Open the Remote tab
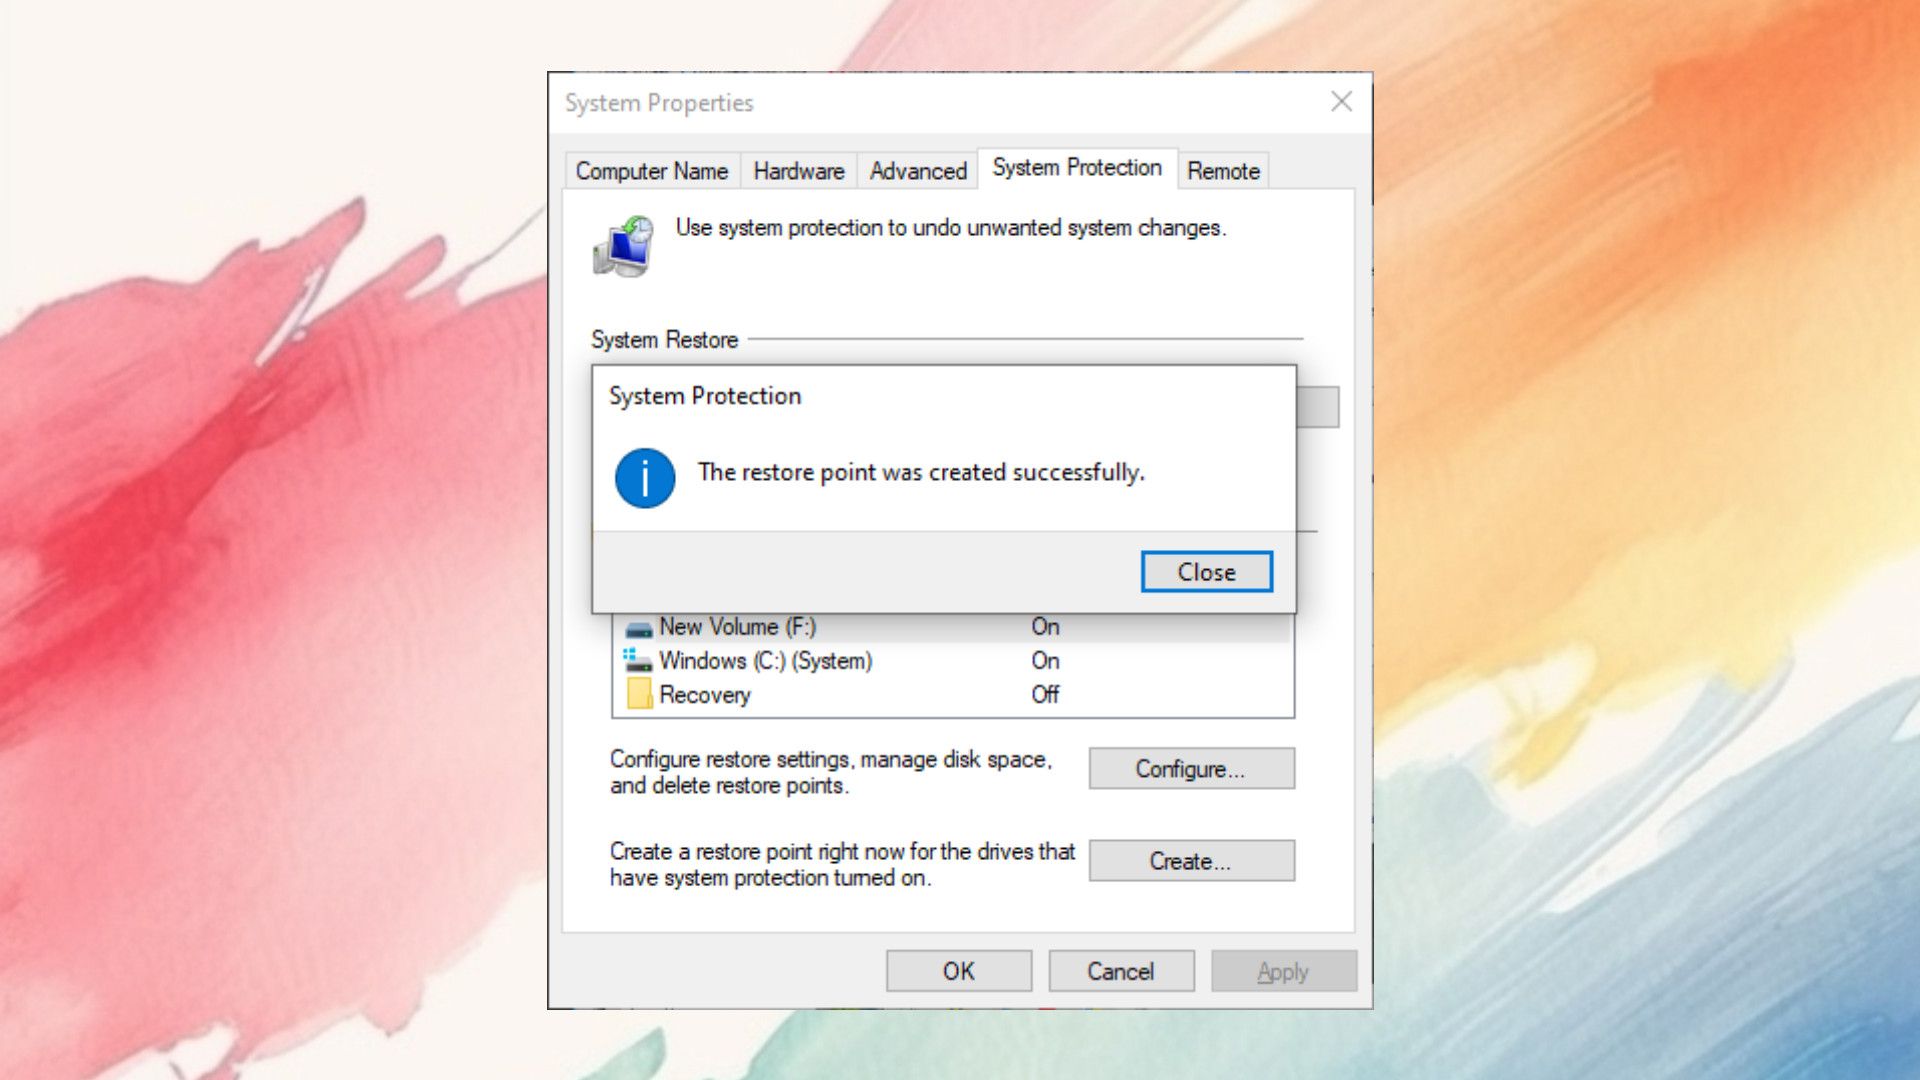Image resolution: width=1920 pixels, height=1080 pixels. coord(1223,171)
